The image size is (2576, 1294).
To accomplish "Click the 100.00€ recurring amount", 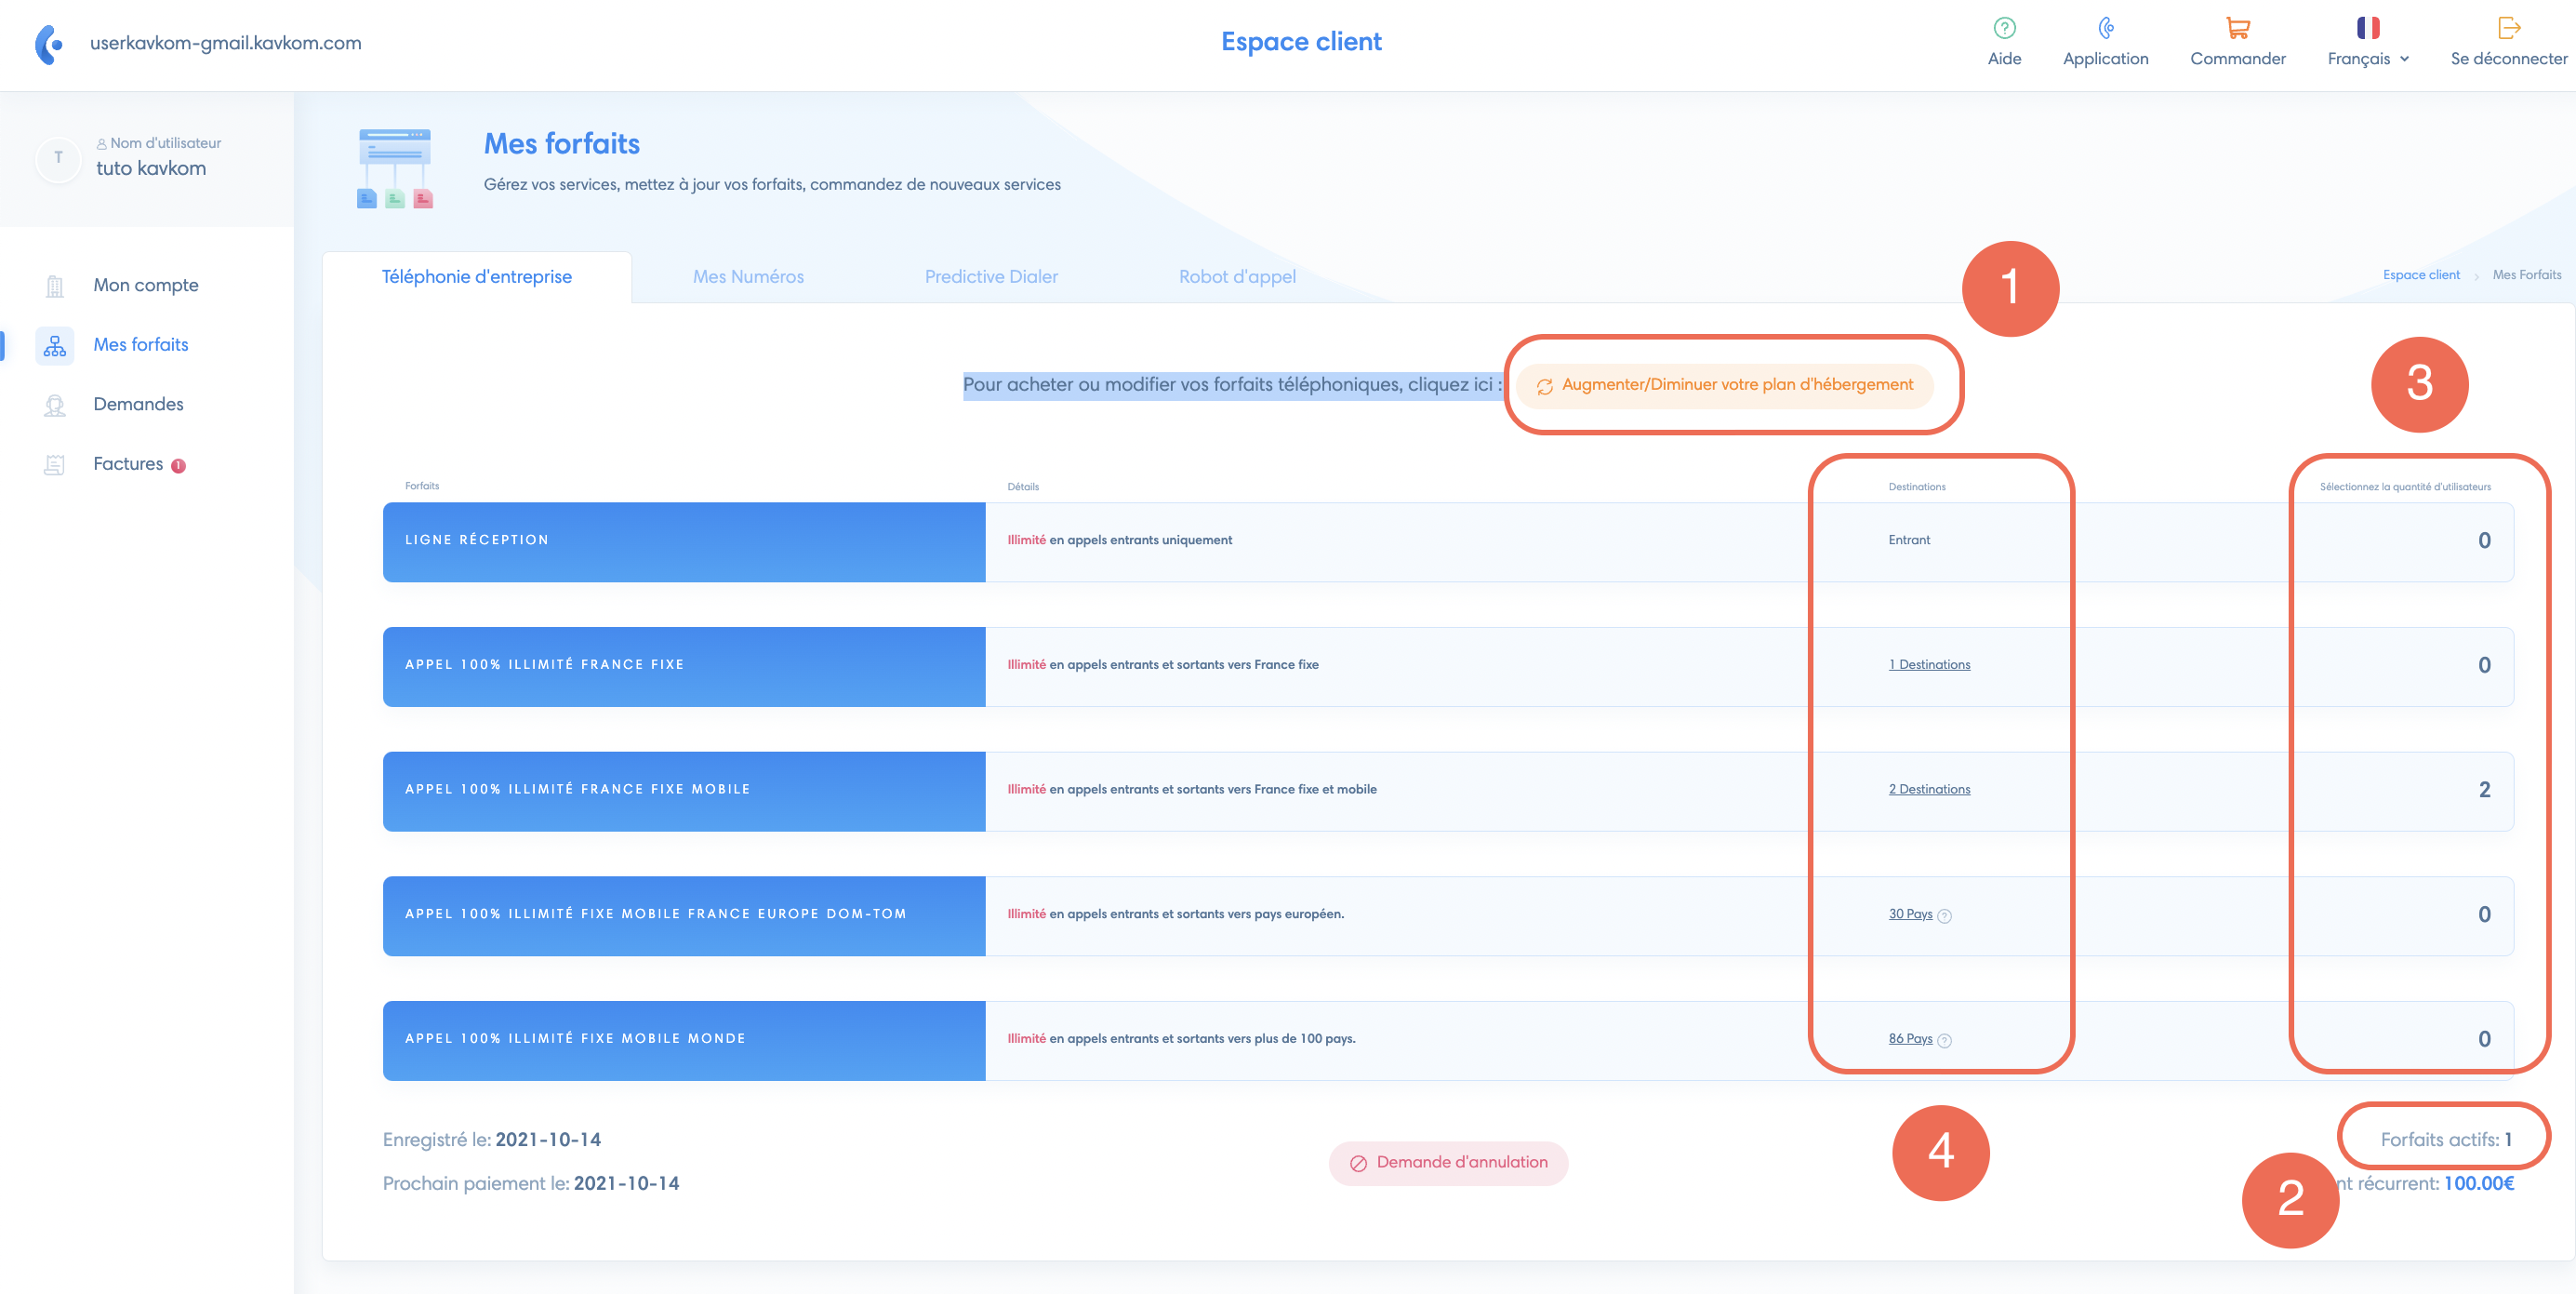I will click(2479, 1184).
